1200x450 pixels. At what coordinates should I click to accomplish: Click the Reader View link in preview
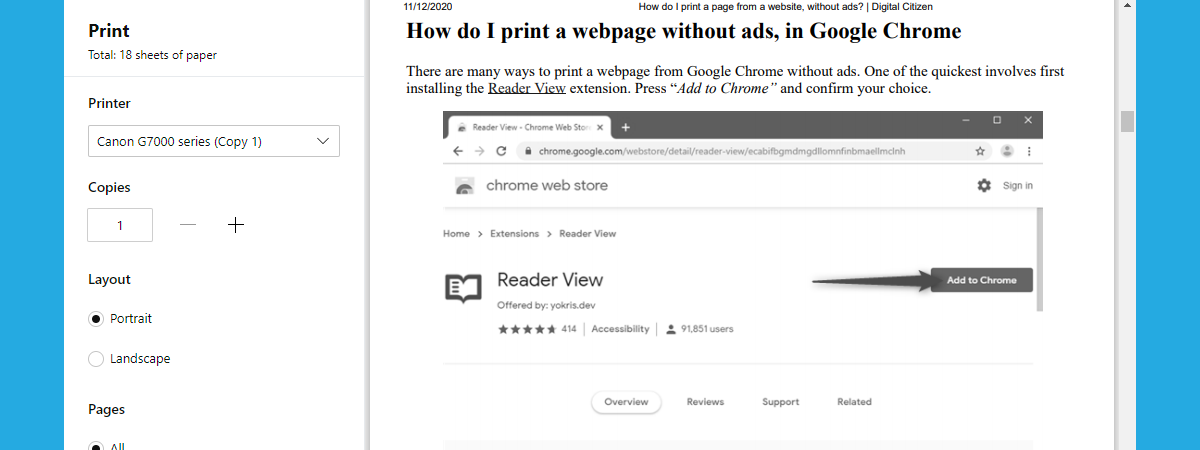tap(527, 88)
